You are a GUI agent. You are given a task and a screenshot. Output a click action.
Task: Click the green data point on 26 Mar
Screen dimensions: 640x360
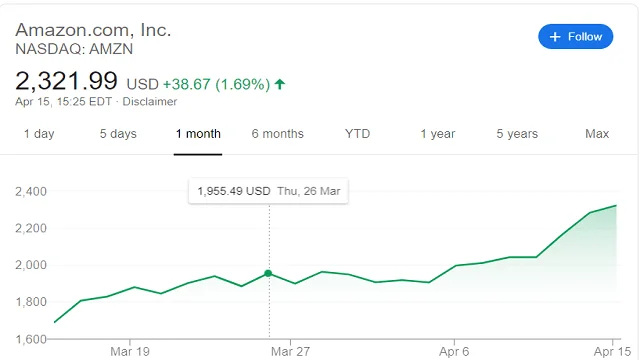(x=268, y=273)
